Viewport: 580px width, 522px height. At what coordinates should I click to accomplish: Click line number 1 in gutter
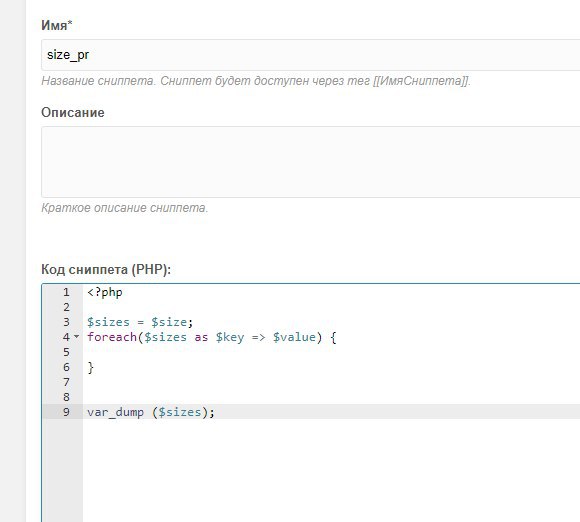click(66, 292)
